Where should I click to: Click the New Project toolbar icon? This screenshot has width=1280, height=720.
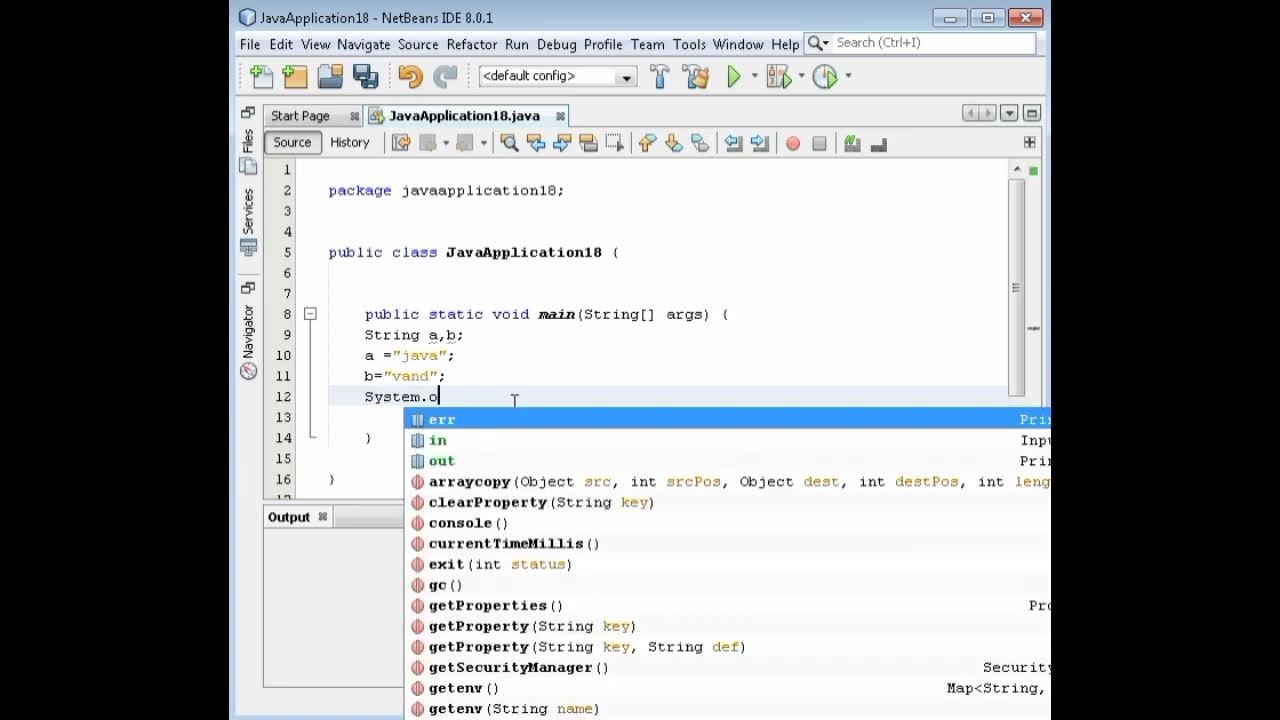point(295,76)
